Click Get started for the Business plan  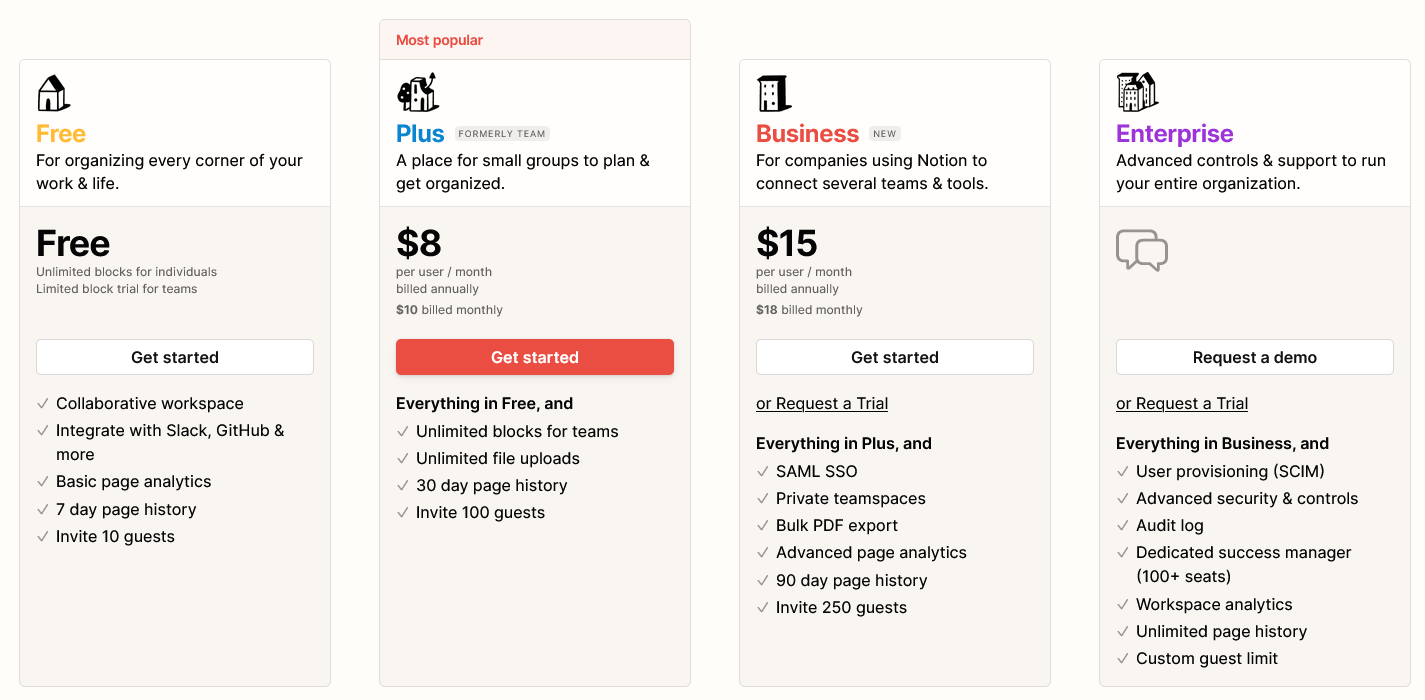[895, 357]
